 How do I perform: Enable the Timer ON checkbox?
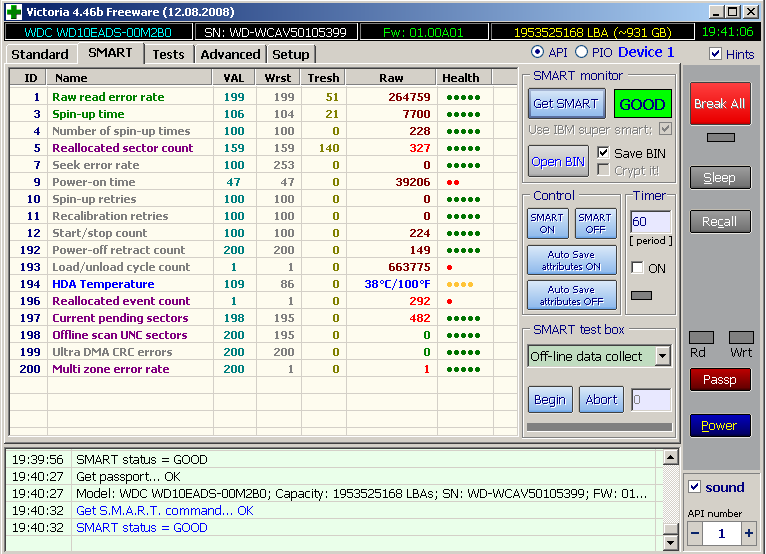pos(637,268)
